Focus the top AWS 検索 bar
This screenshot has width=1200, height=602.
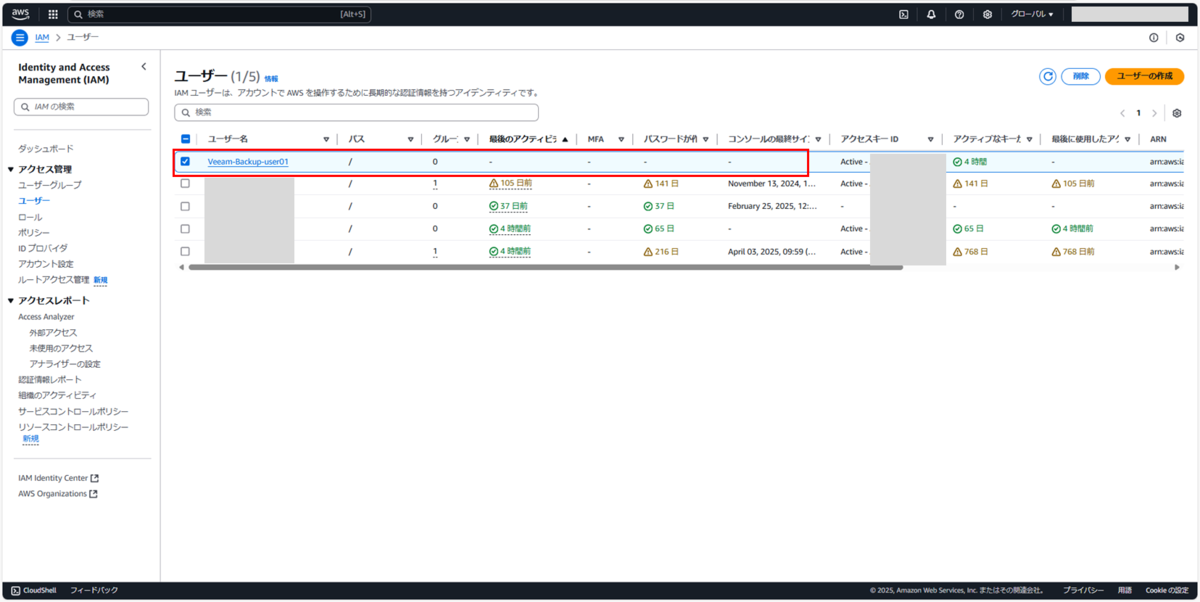point(221,14)
